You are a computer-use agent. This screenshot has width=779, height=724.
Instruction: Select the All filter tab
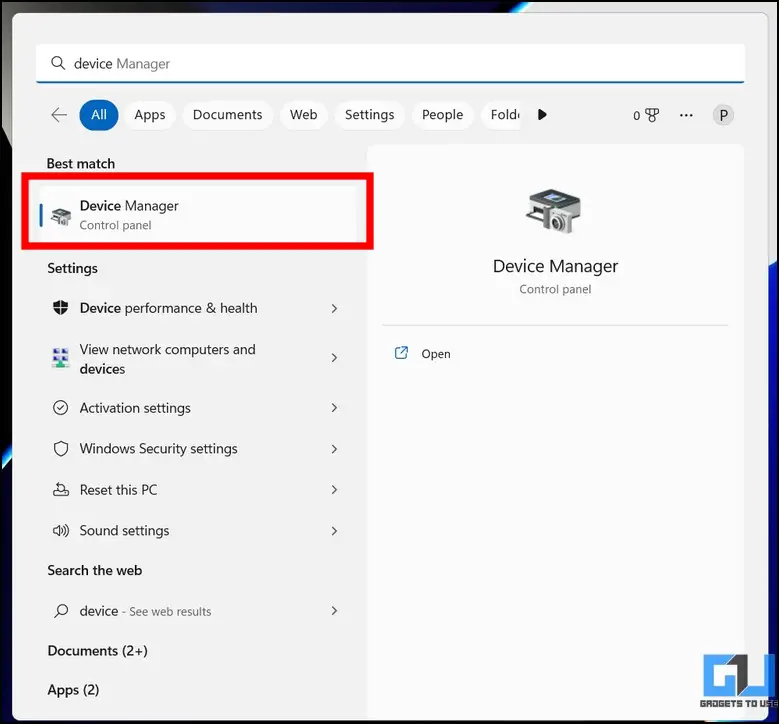pyautogui.click(x=99, y=115)
